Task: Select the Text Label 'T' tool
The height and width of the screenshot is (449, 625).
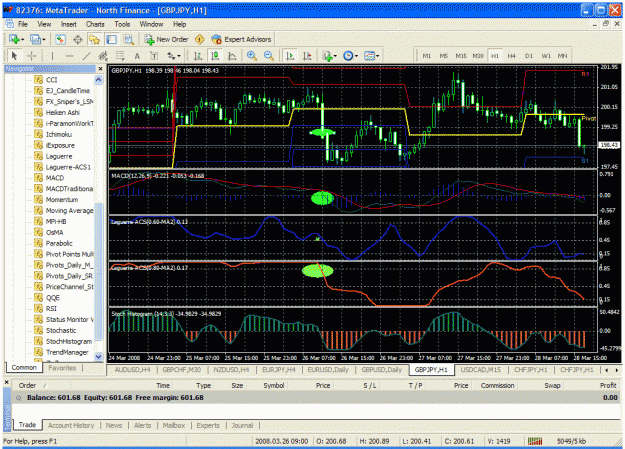Action: pyautogui.click(x=154, y=56)
